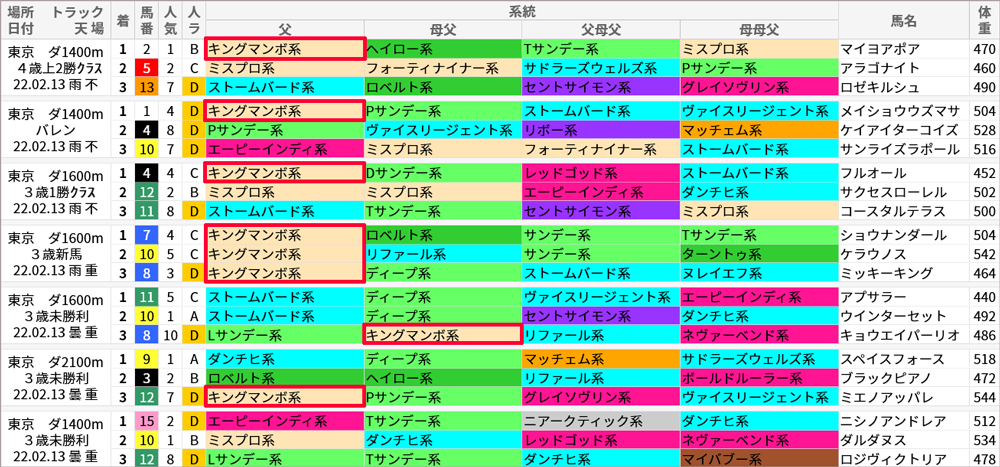Click the 馬番 column header
Image resolution: width=1000 pixels, height=467 pixels.
(146, 20)
